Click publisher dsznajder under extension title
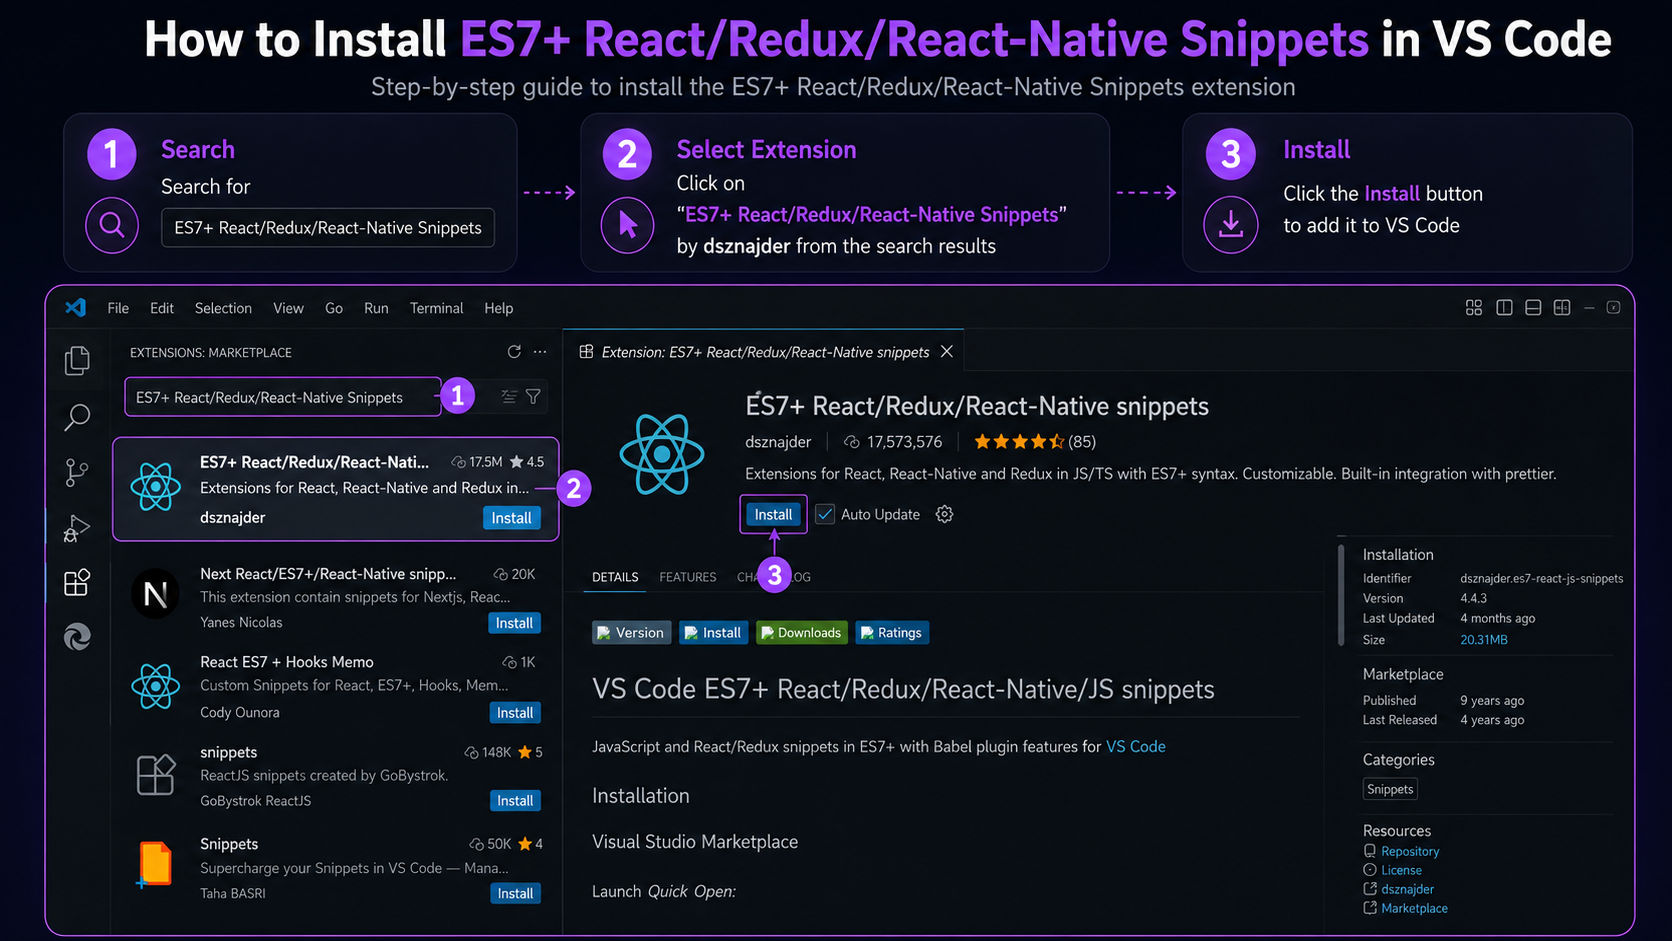The image size is (1672, 941). point(778,441)
